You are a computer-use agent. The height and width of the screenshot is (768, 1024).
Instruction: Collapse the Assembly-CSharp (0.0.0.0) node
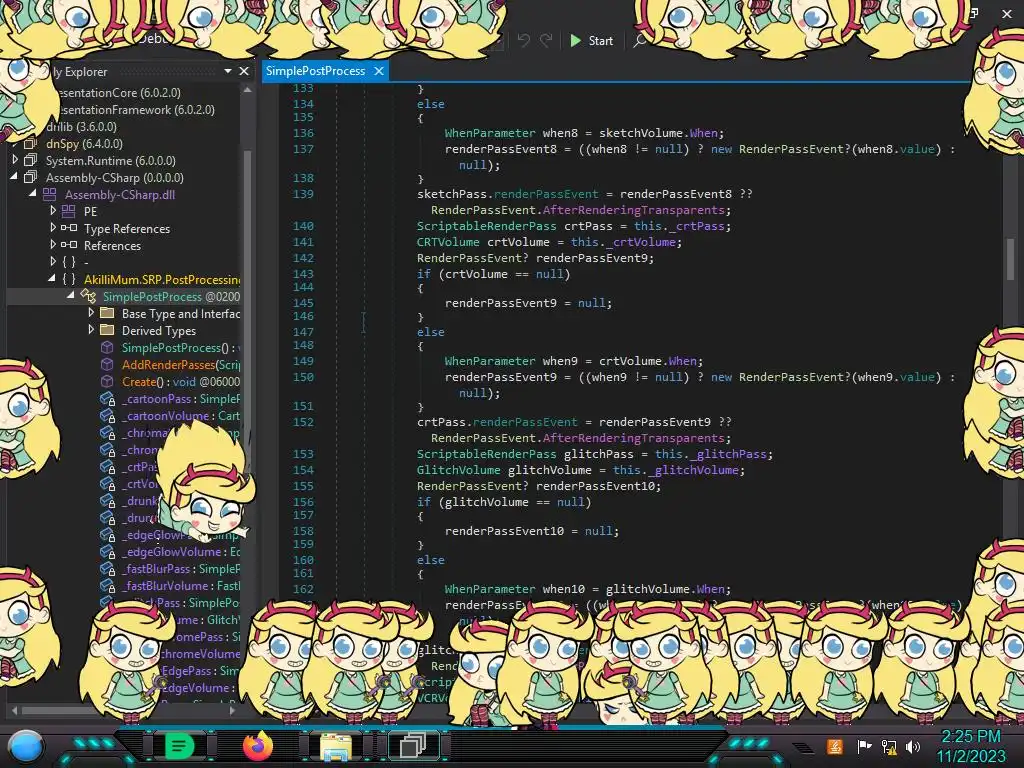click(x=14, y=177)
